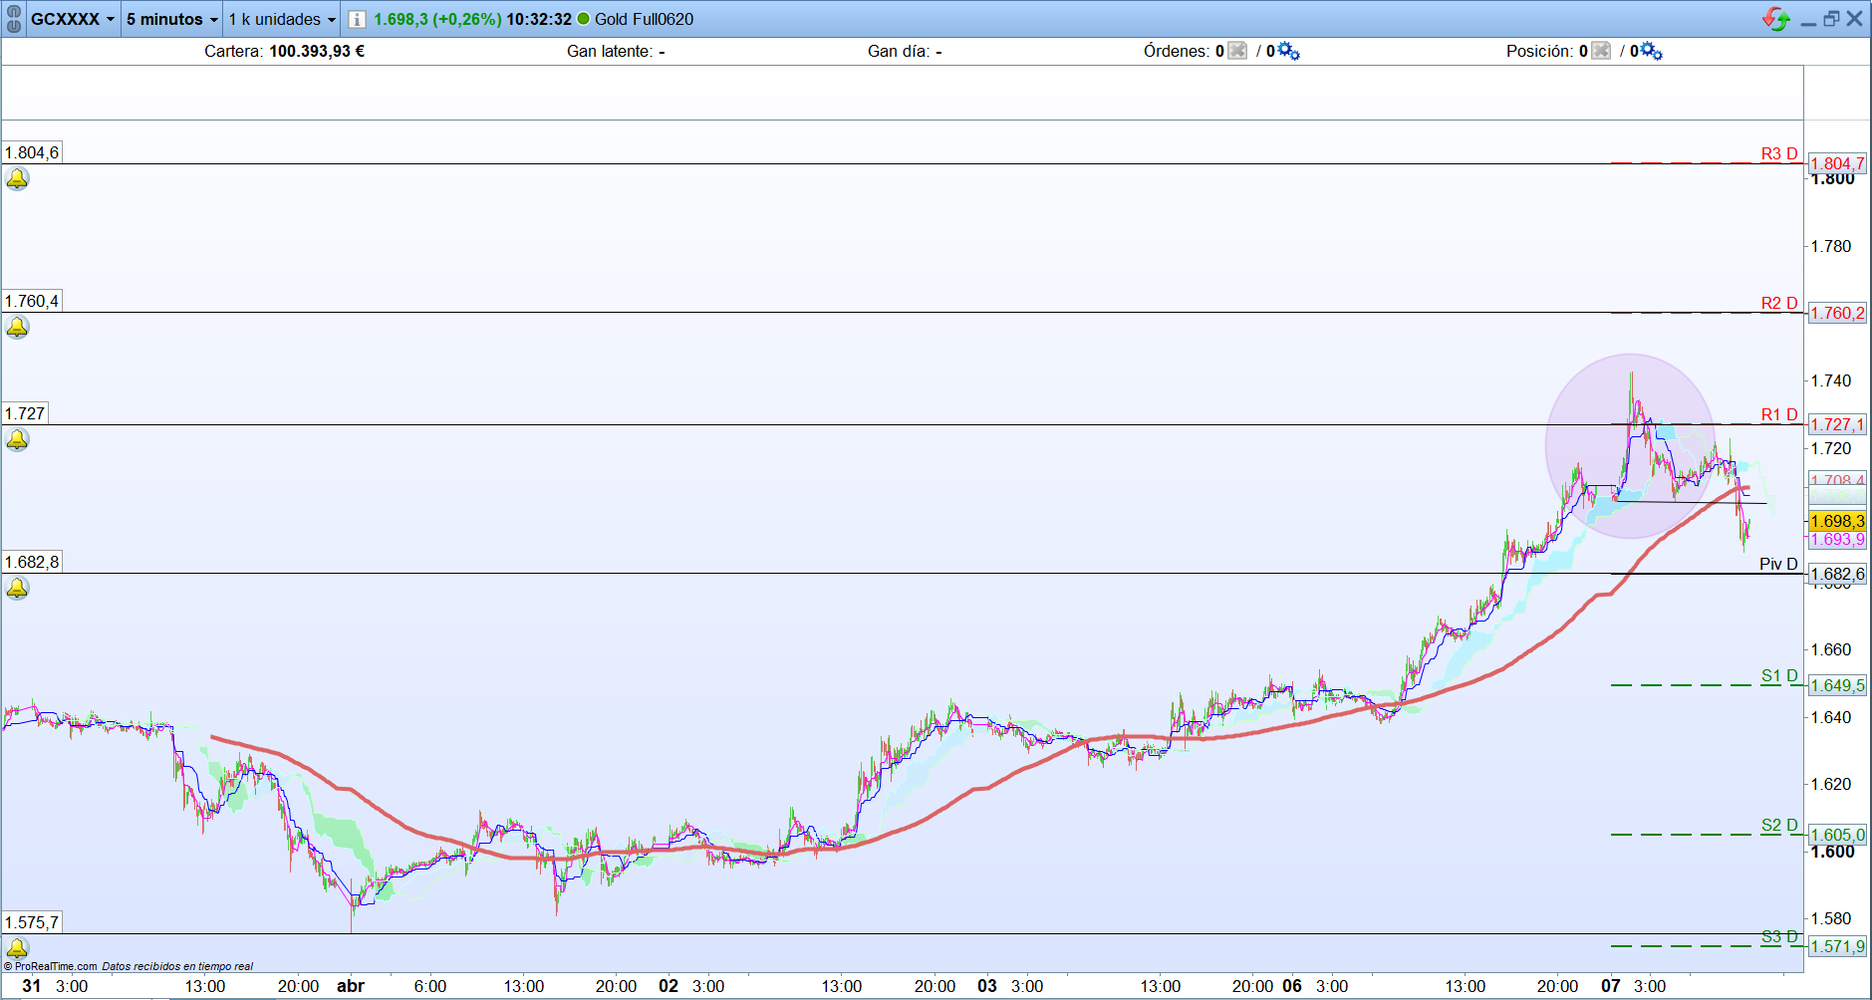Open the instrument info icon
The image size is (1872, 1000).
pos(356,19)
